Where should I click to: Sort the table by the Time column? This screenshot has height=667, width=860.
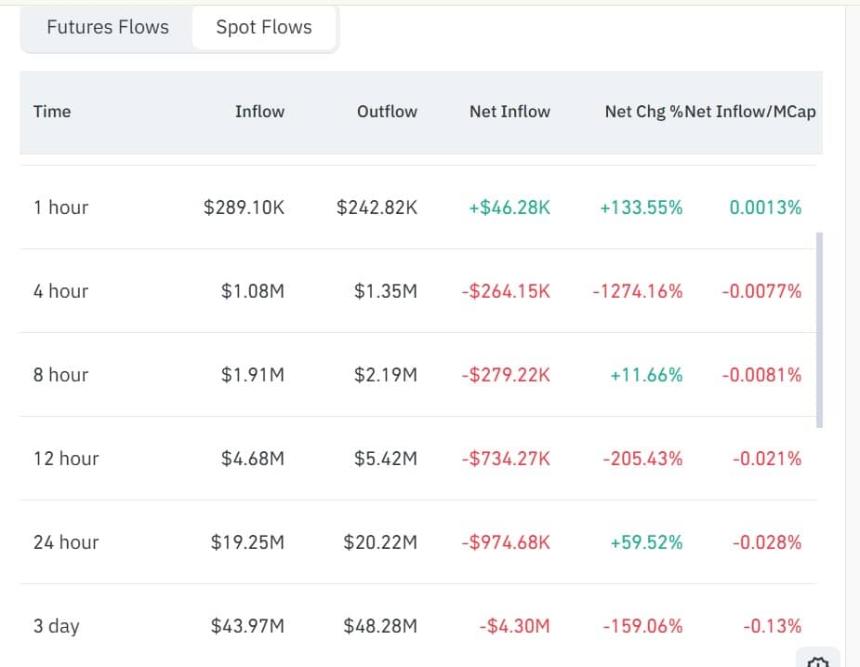(52, 111)
